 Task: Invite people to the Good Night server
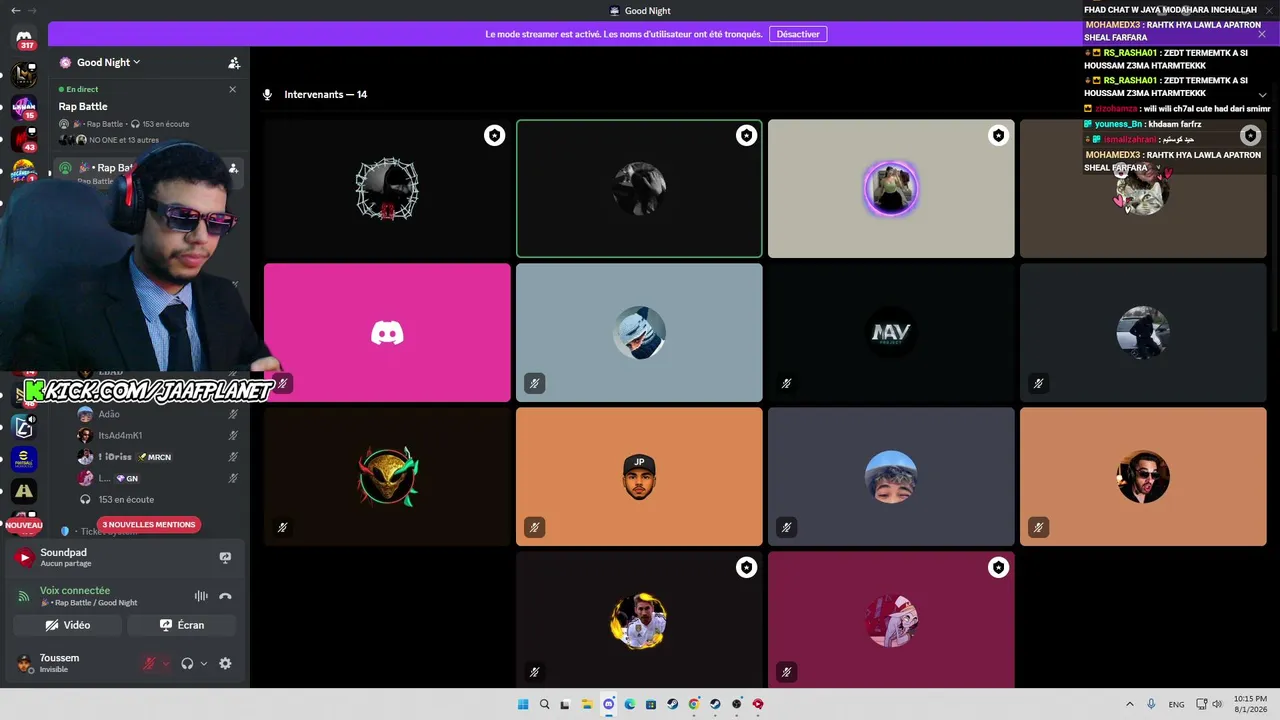234,63
